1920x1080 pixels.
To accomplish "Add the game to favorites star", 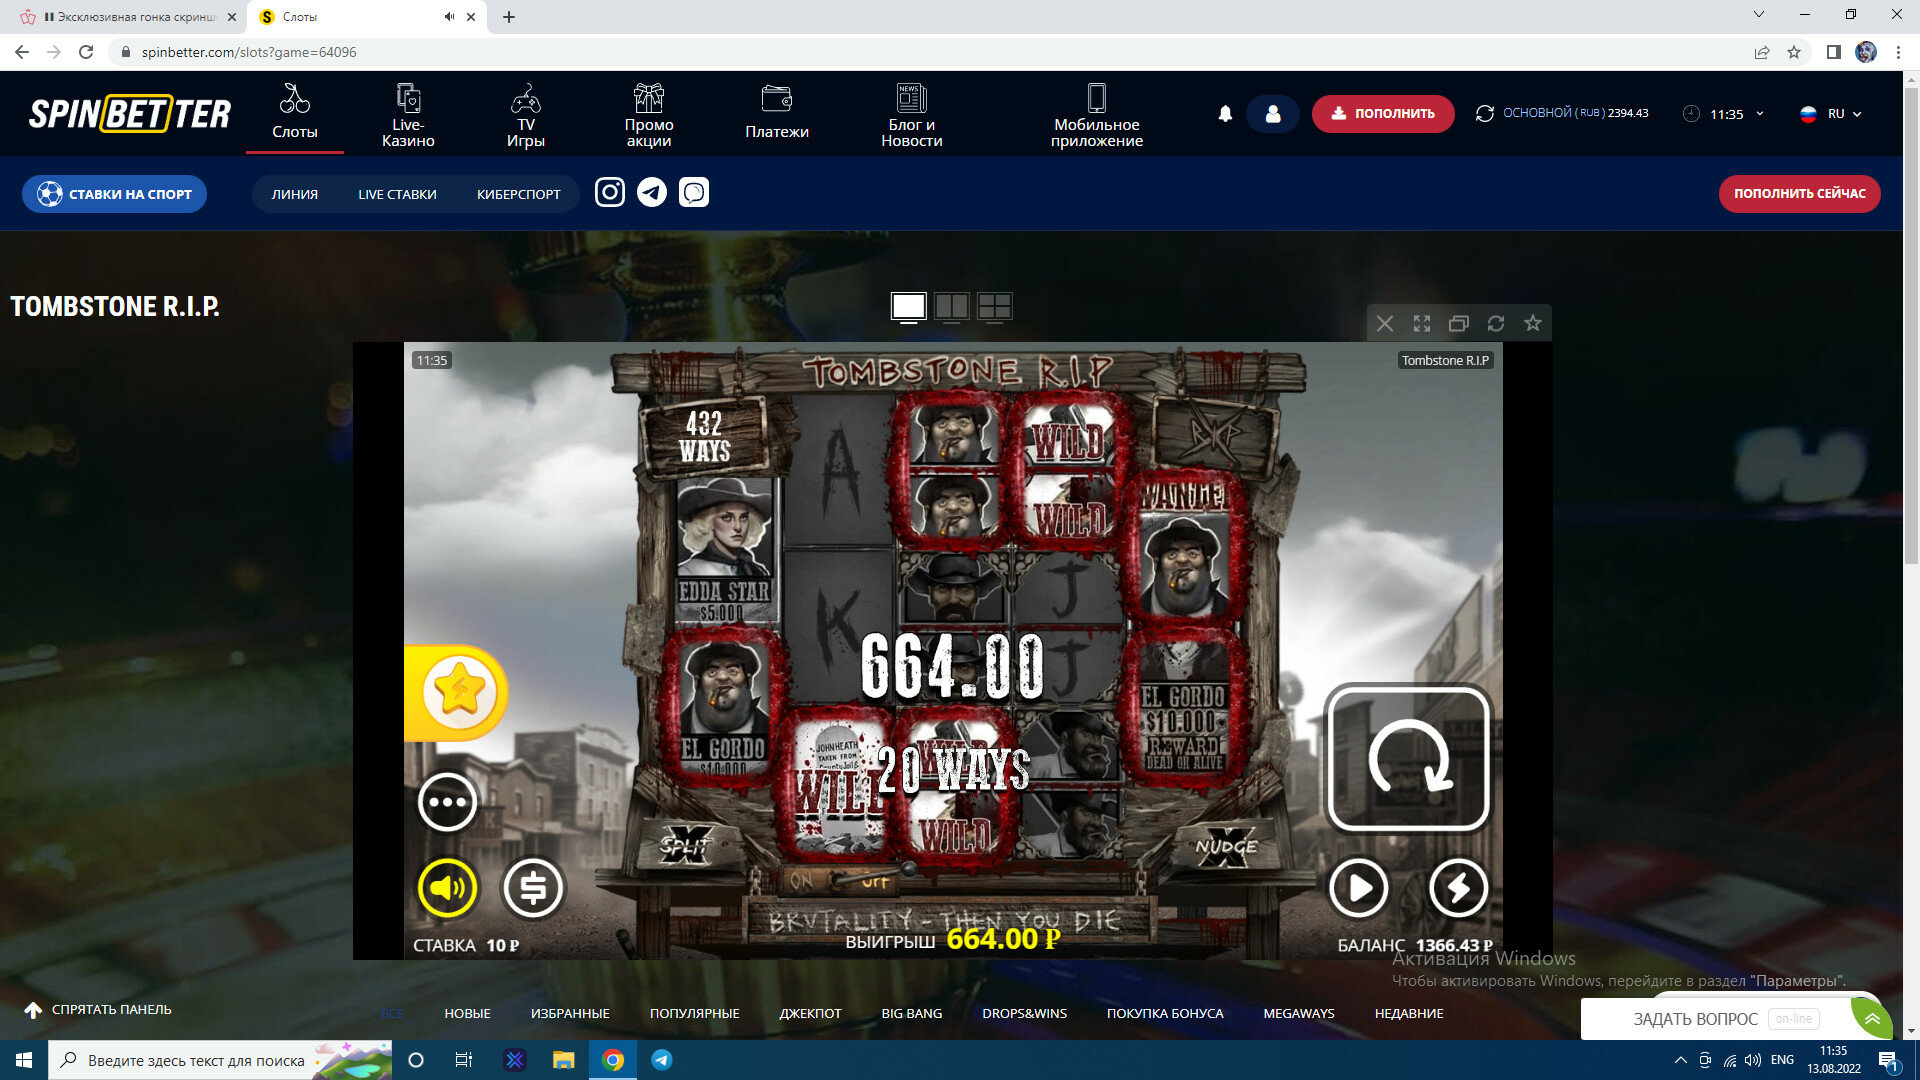I will [x=1532, y=323].
